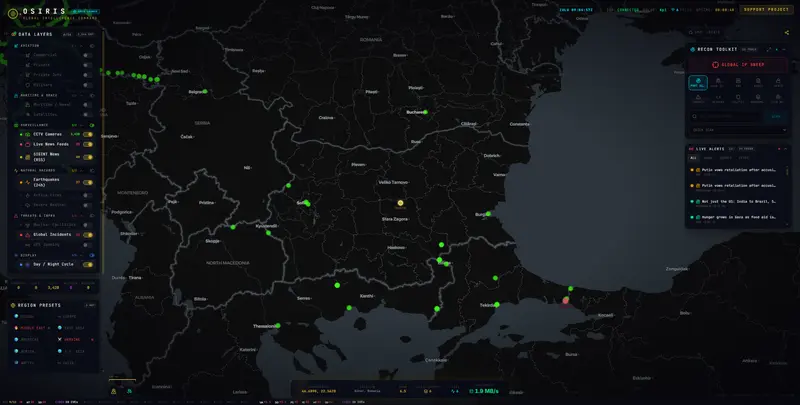
Task: Click the share icon at top right
Action: (787, 33)
